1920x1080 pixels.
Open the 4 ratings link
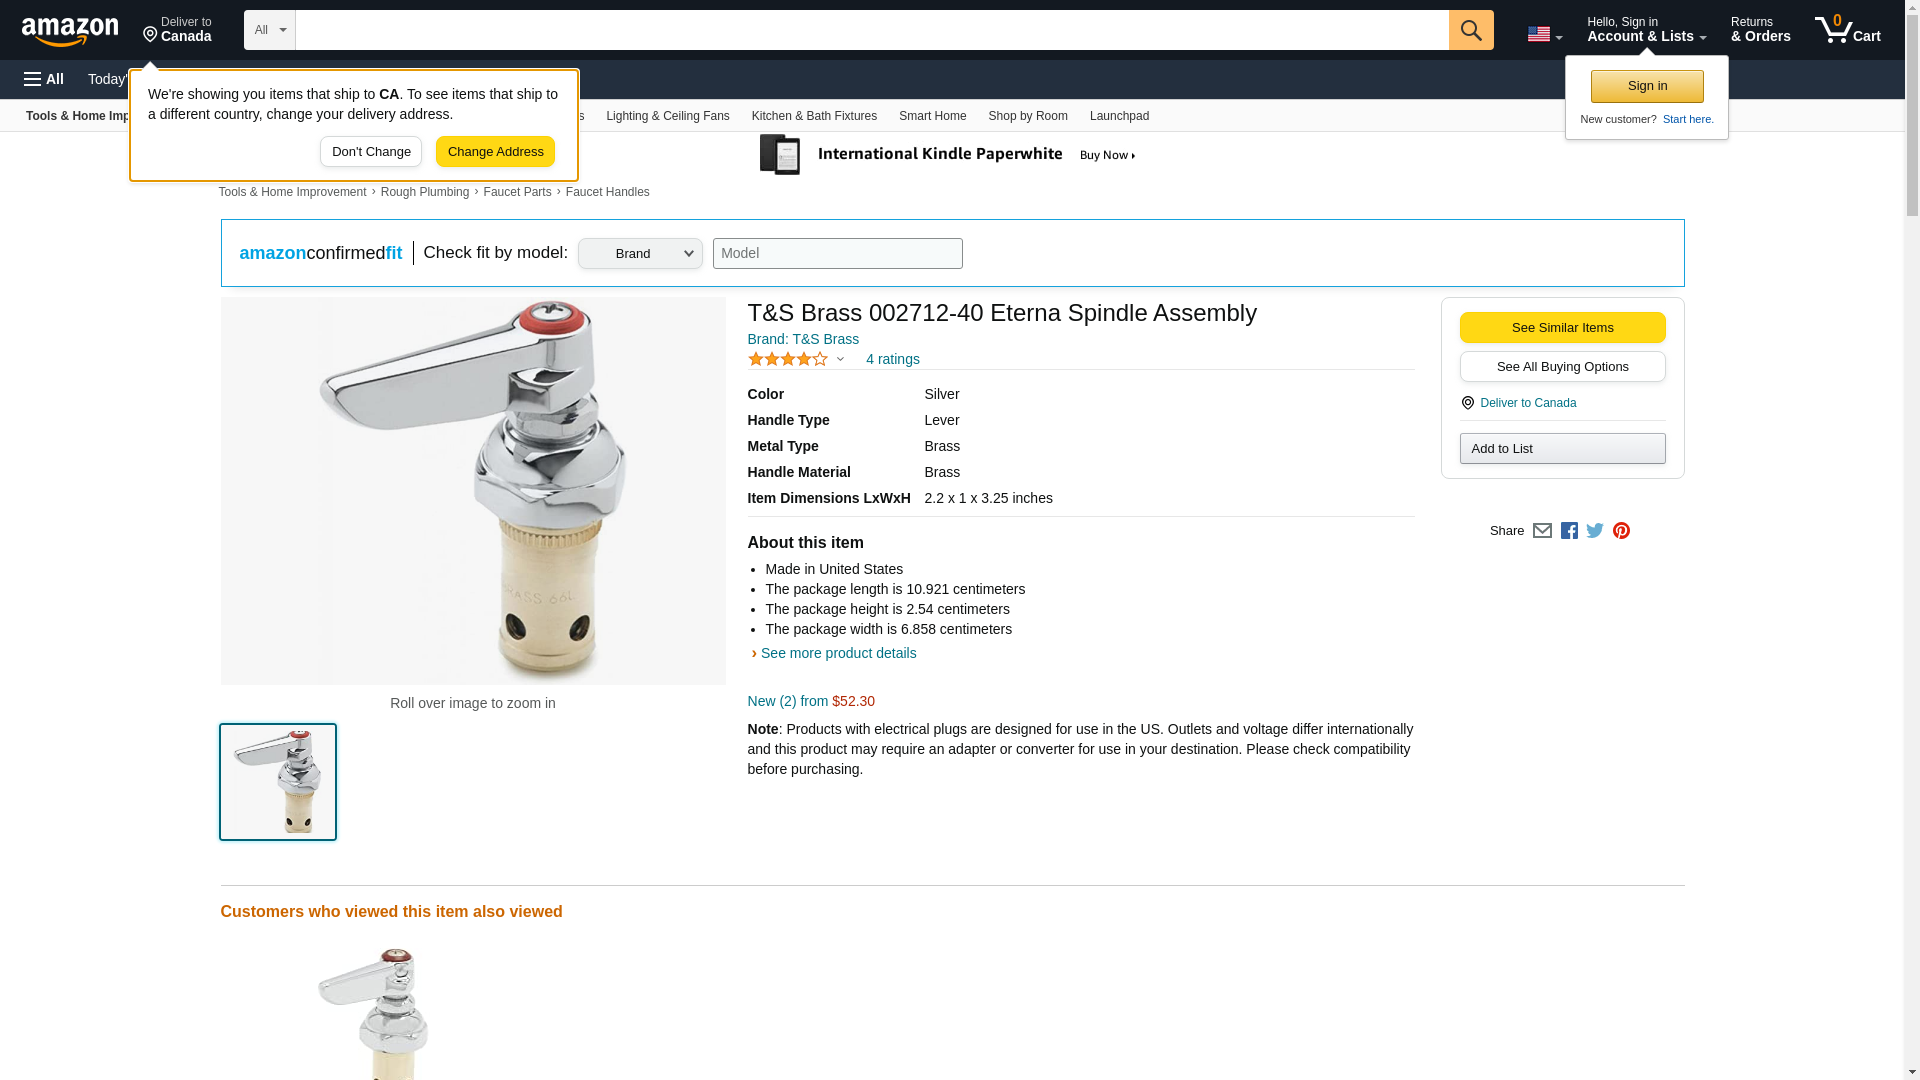[x=892, y=359]
